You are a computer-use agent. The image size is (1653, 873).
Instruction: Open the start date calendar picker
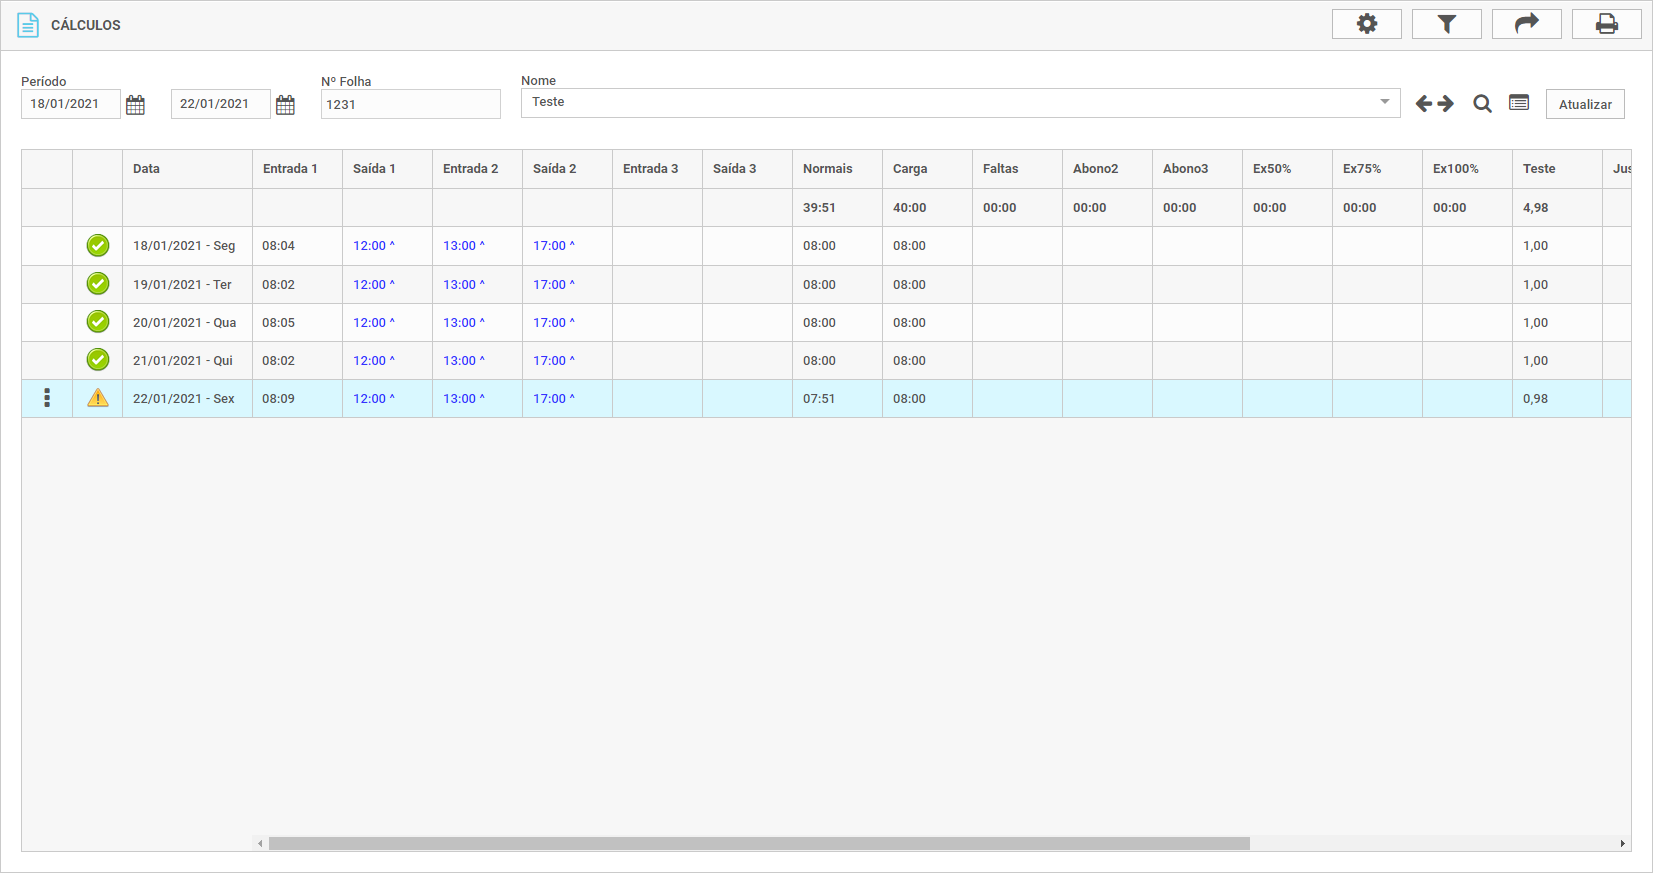(x=136, y=105)
